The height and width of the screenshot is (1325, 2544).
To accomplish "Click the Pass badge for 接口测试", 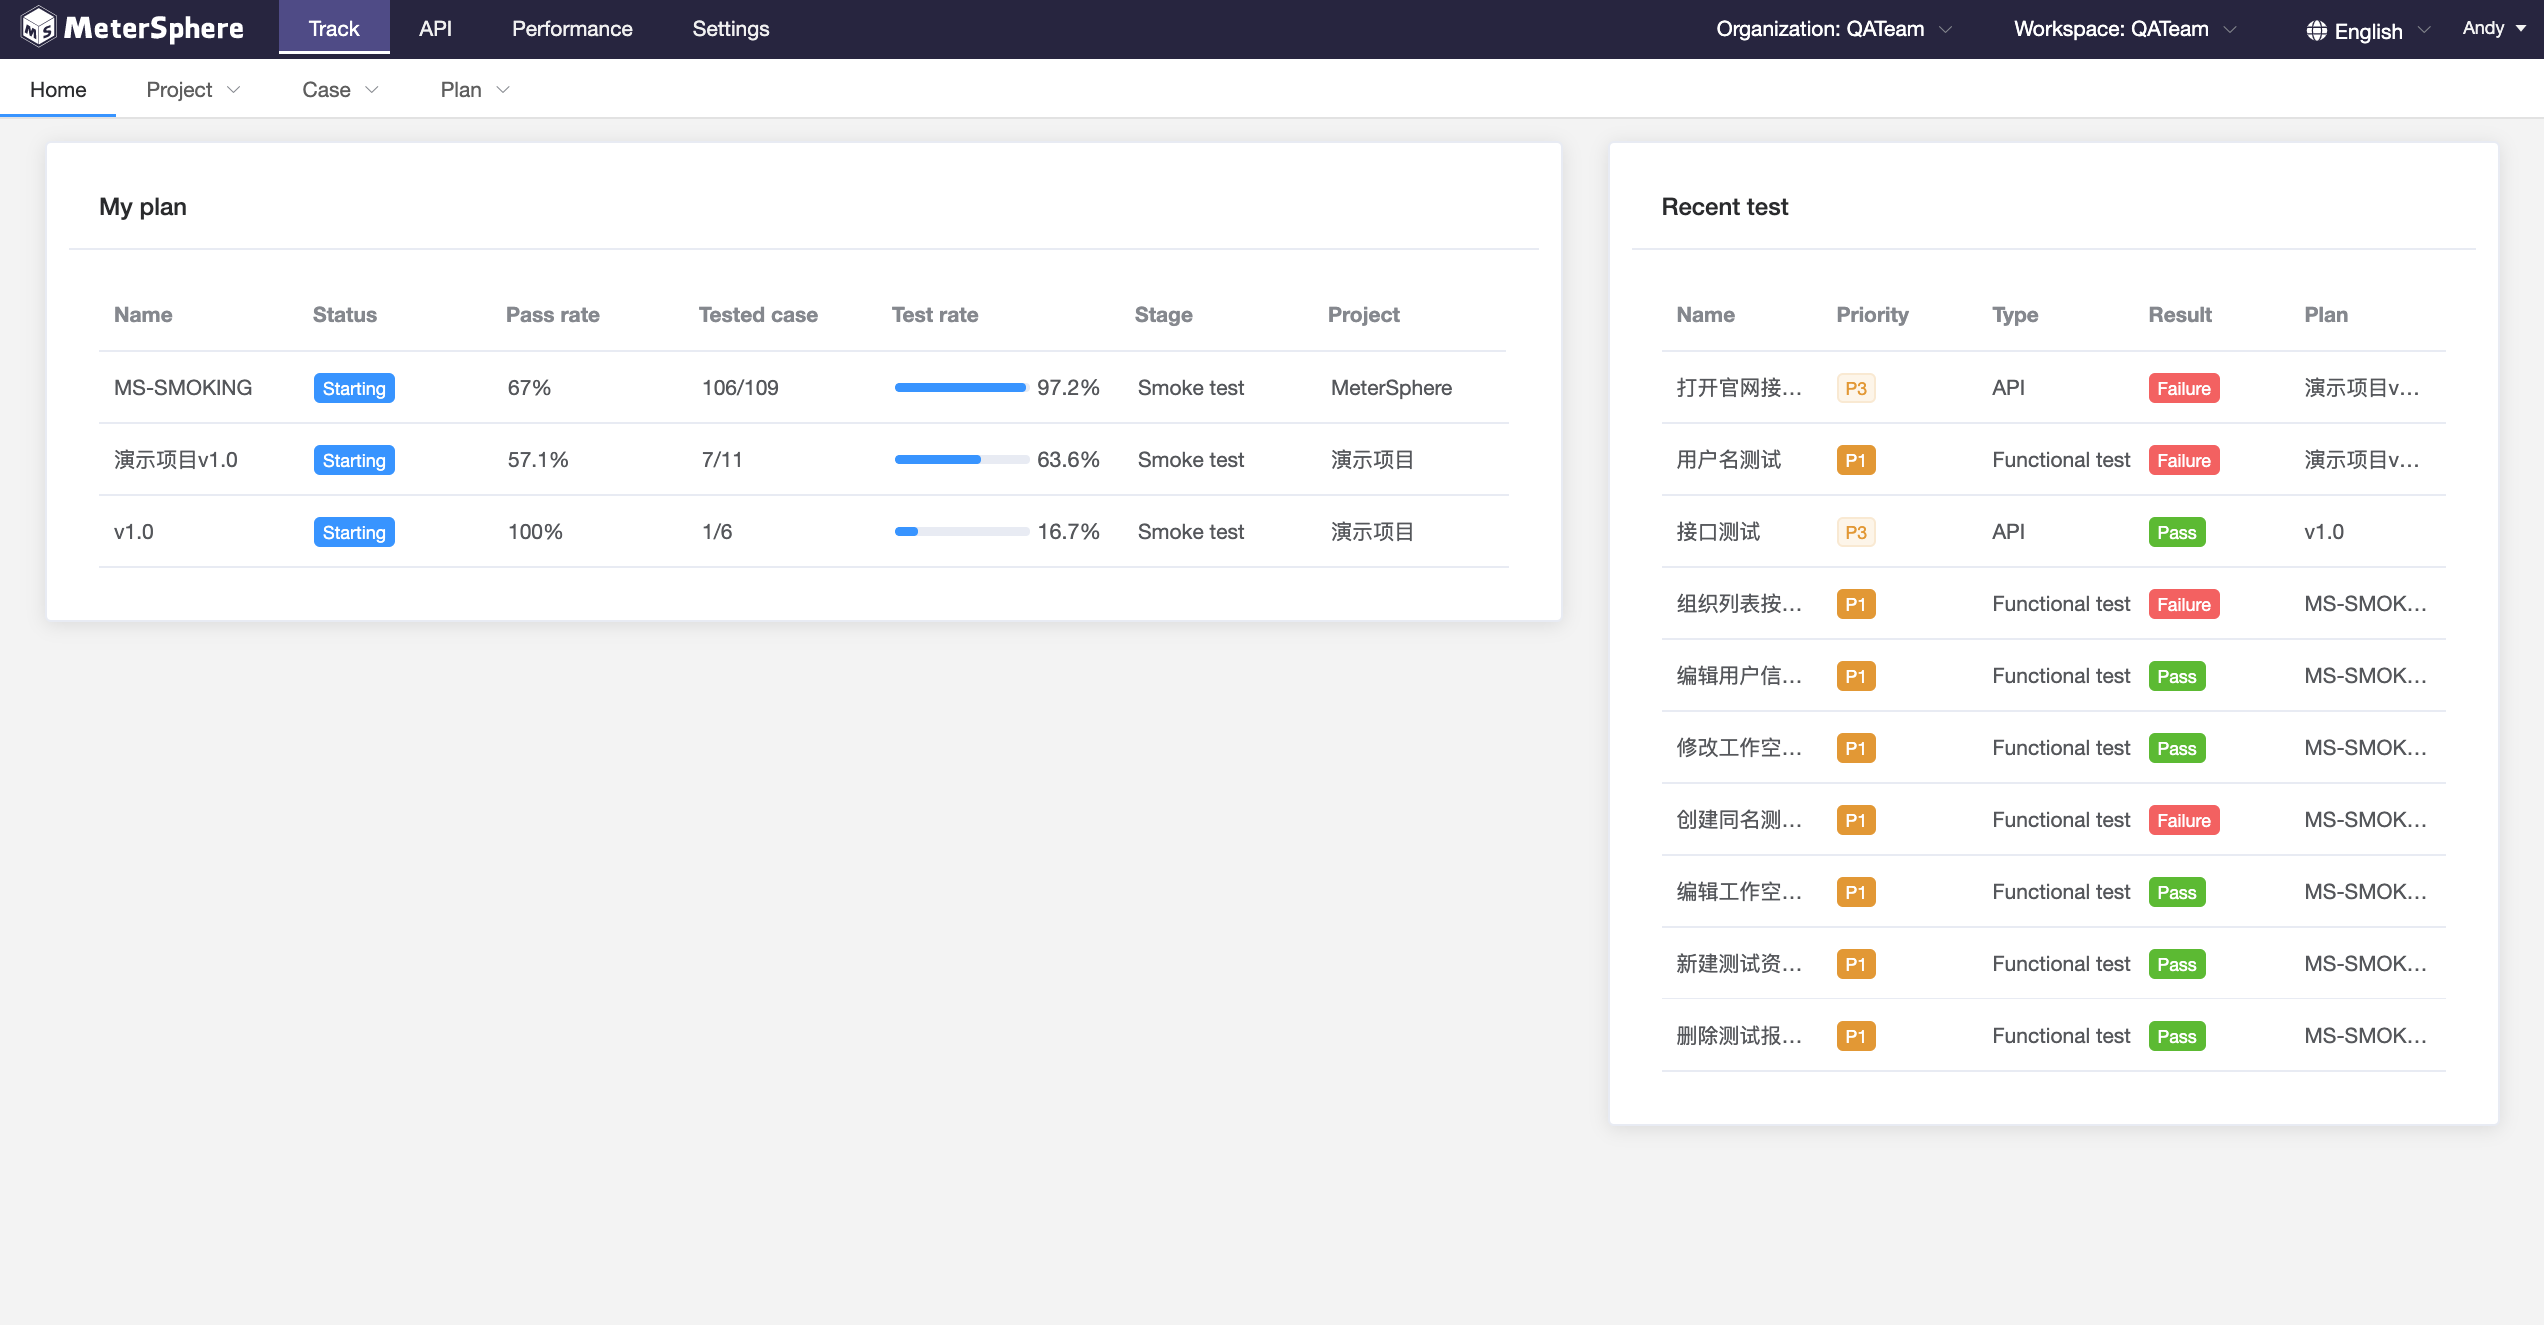I will click(2177, 531).
